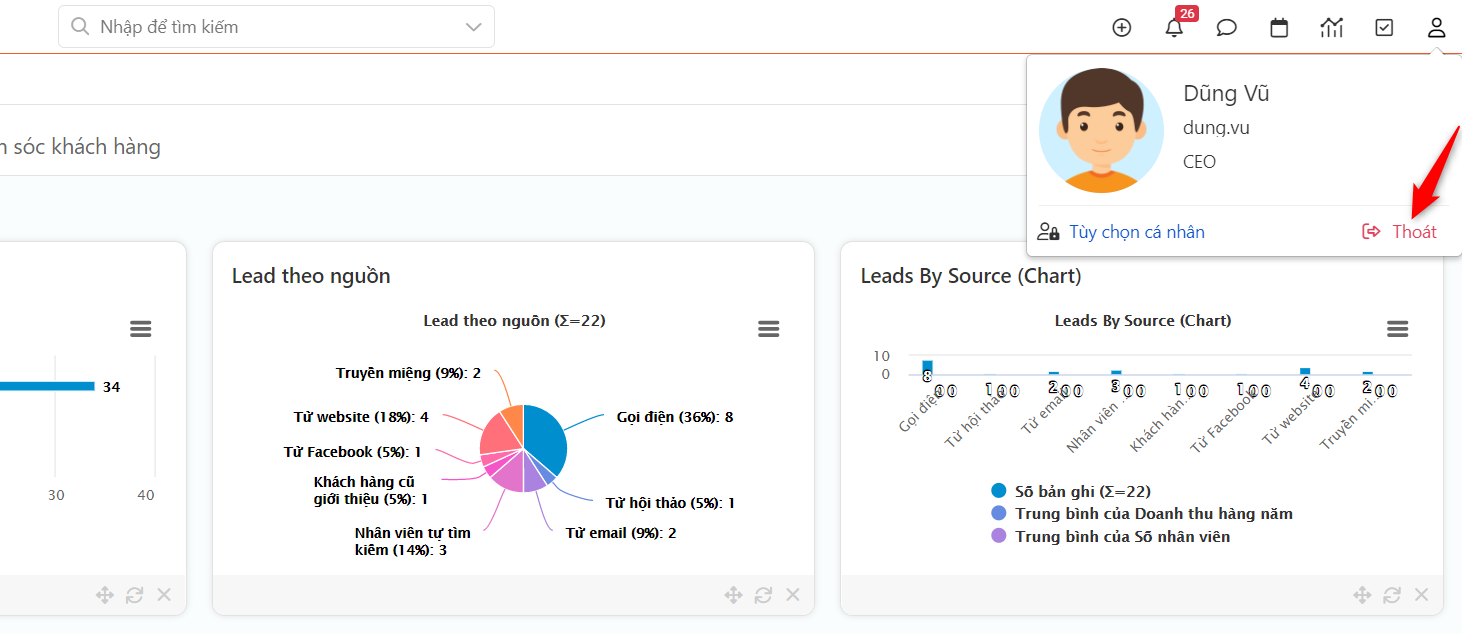The image size is (1462, 634).
Task: Close the Leads By Source (Chart) widget
Action: pyautogui.click(x=1421, y=595)
